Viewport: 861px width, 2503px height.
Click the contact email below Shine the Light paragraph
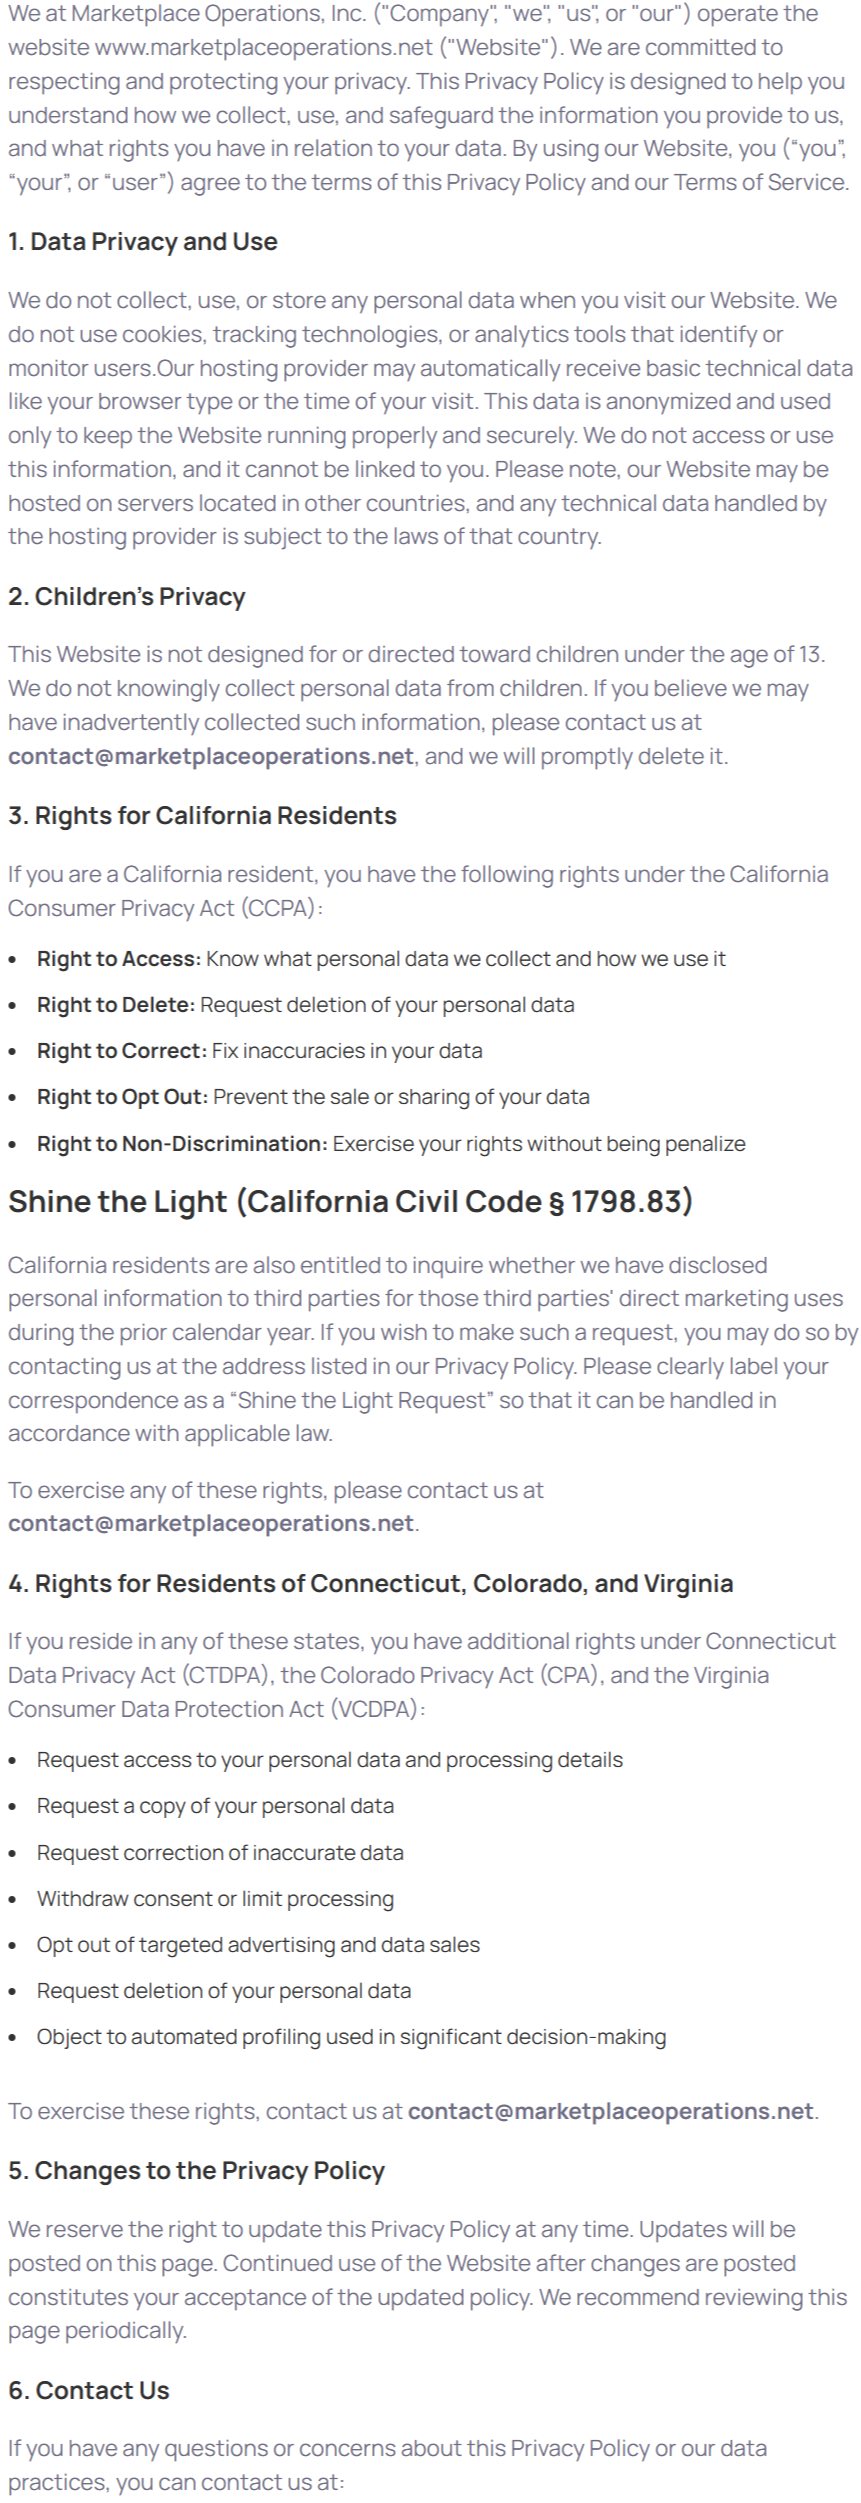[x=210, y=1523]
